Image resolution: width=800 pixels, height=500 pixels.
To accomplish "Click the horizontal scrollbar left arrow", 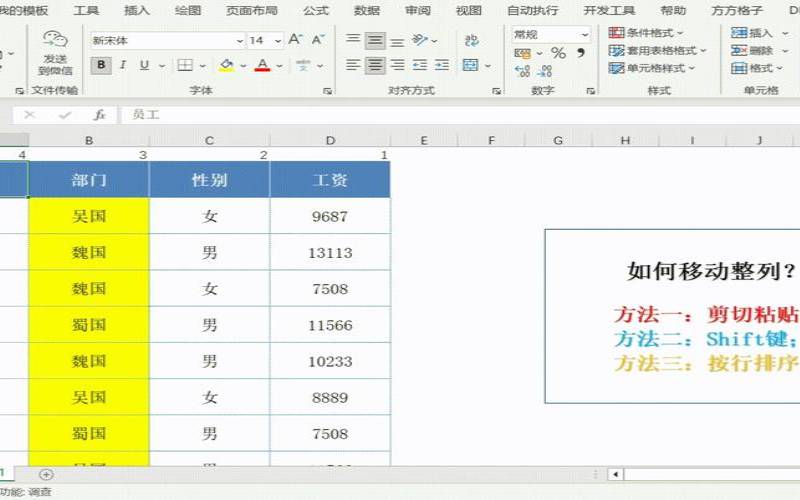I will pos(616,475).
